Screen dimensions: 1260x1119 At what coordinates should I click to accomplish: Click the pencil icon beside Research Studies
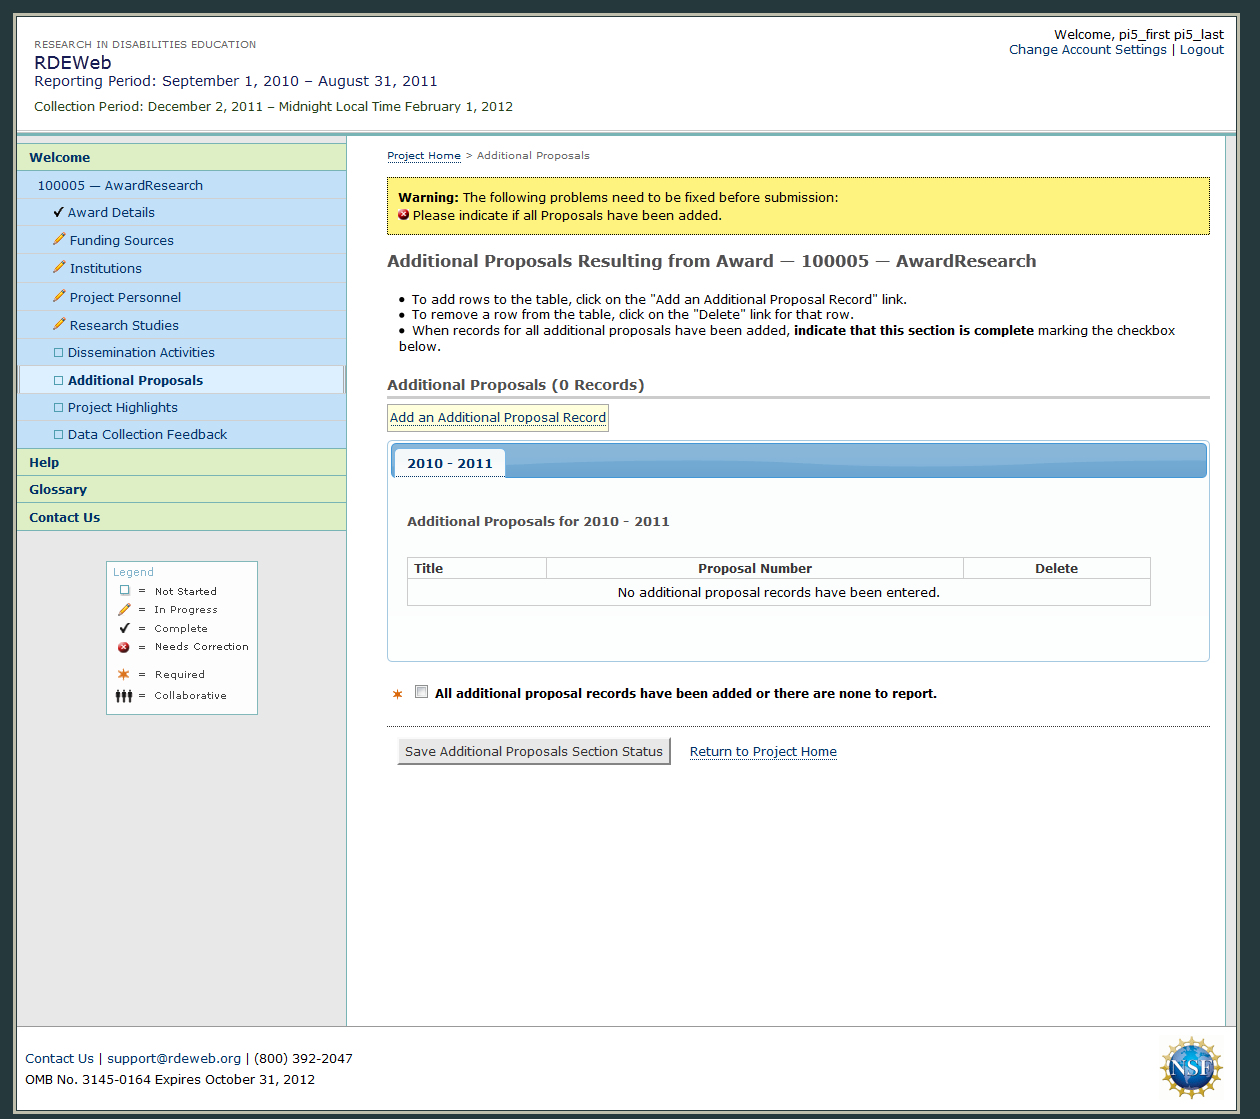(x=59, y=325)
